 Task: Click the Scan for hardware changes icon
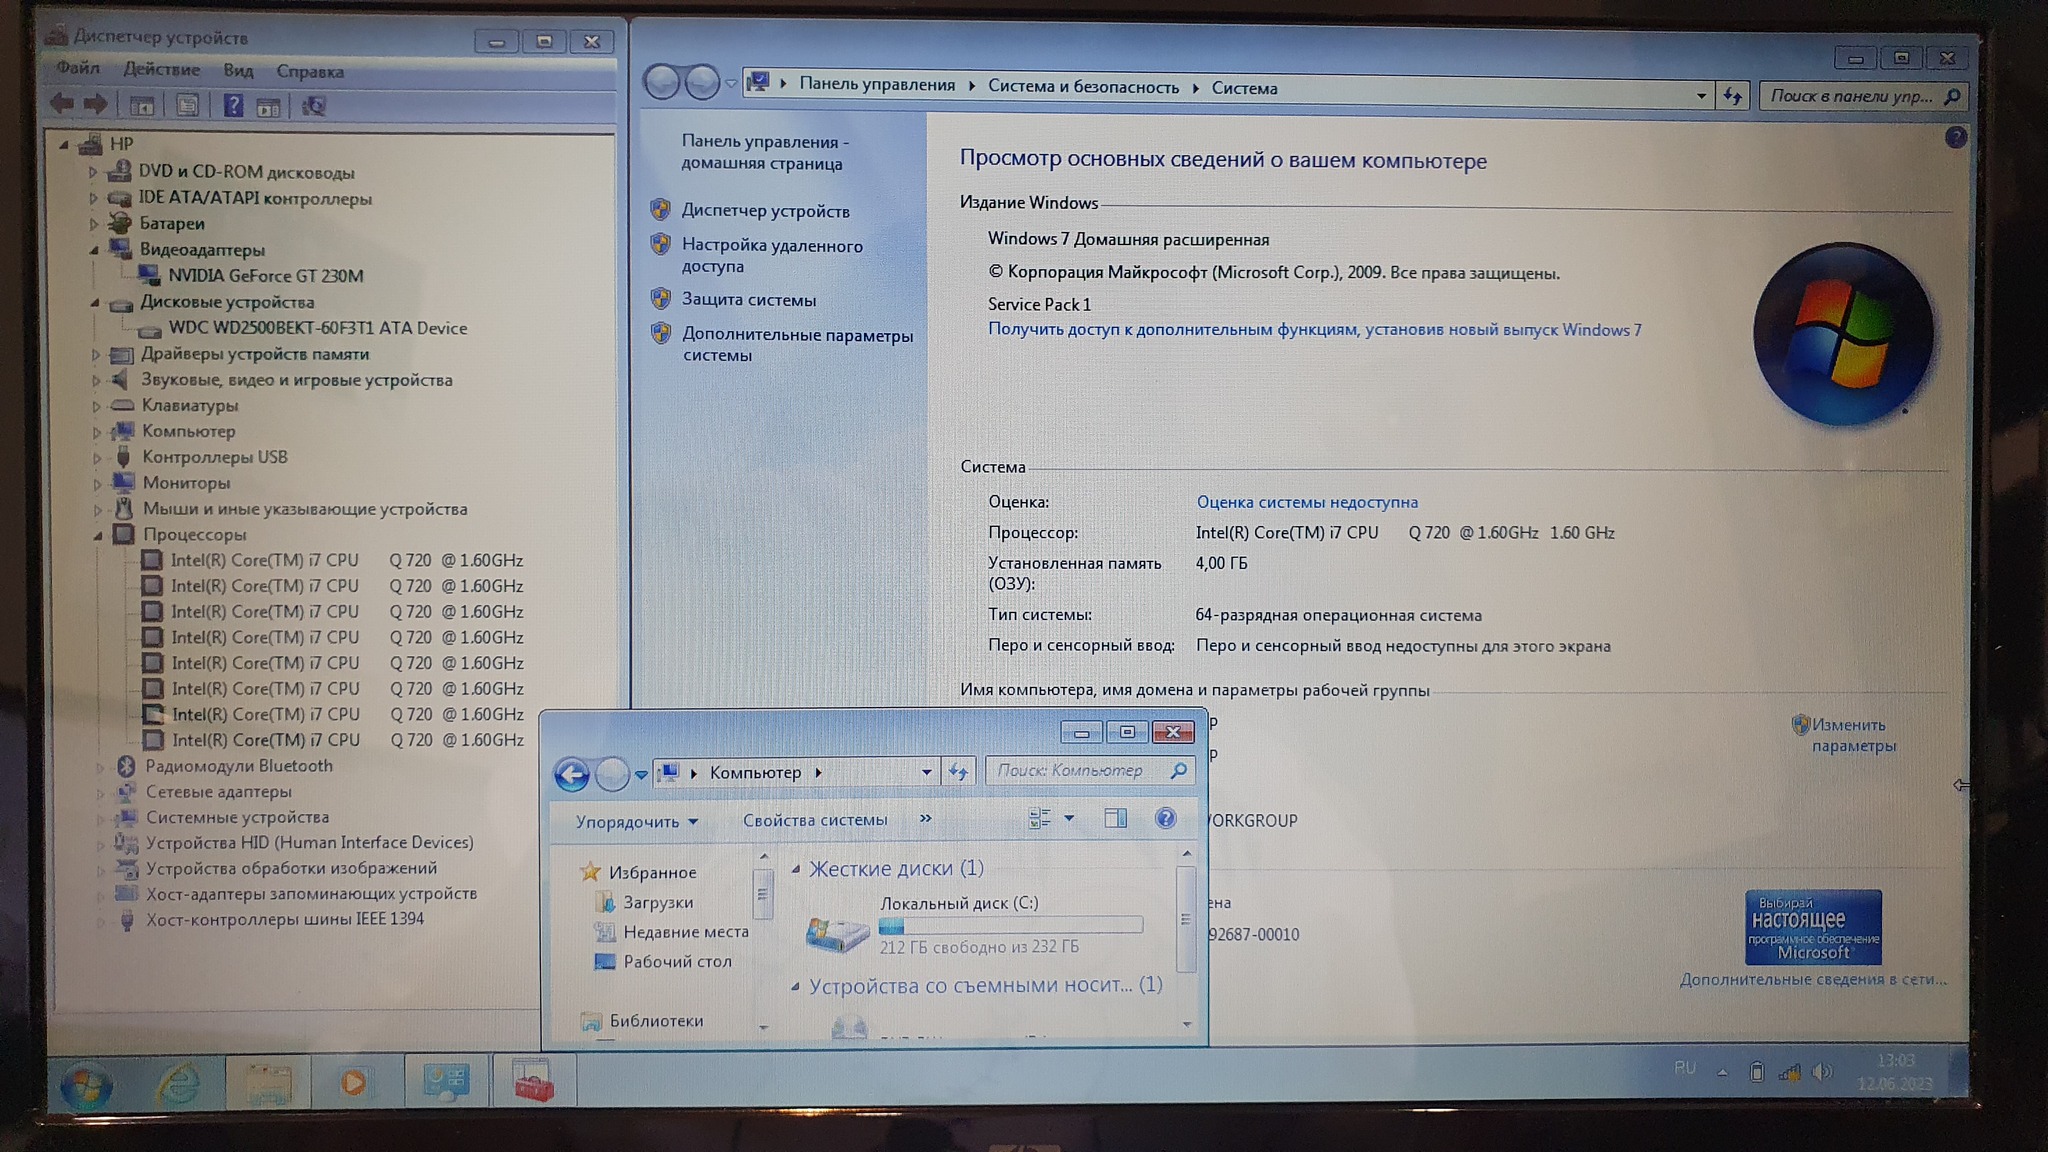313,105
